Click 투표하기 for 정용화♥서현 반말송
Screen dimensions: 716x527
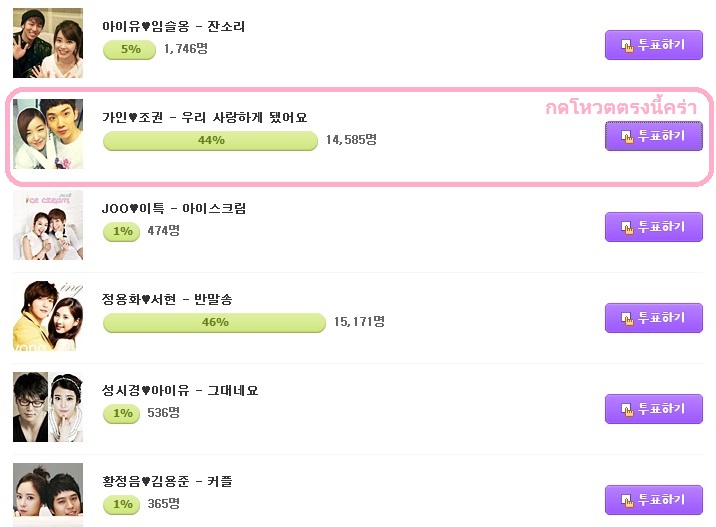click(653, 317)
